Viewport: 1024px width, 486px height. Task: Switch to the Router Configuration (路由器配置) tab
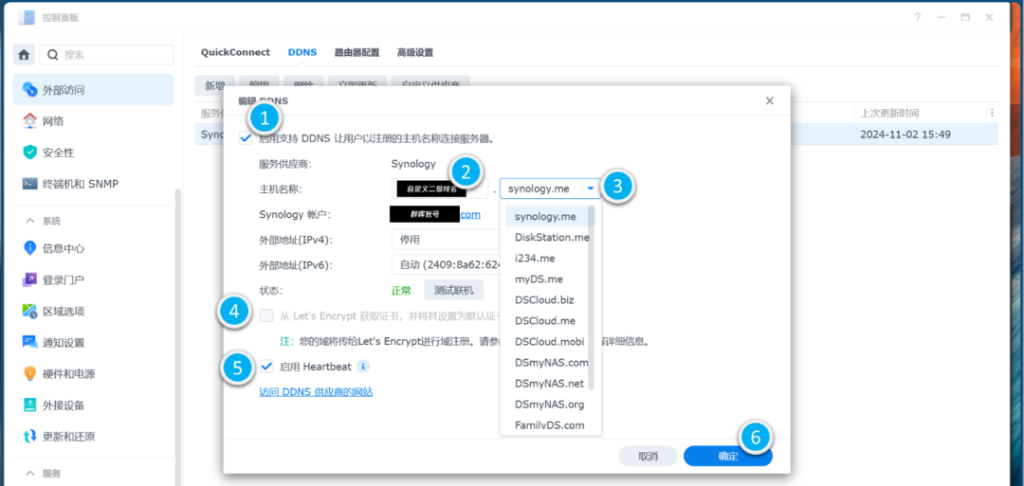pyautogui.click(x=357, y=52)
